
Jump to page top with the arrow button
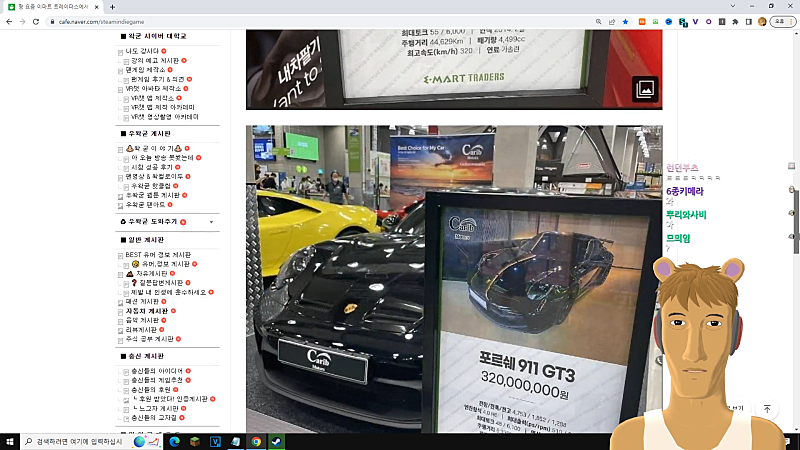[x=767, y=409]
